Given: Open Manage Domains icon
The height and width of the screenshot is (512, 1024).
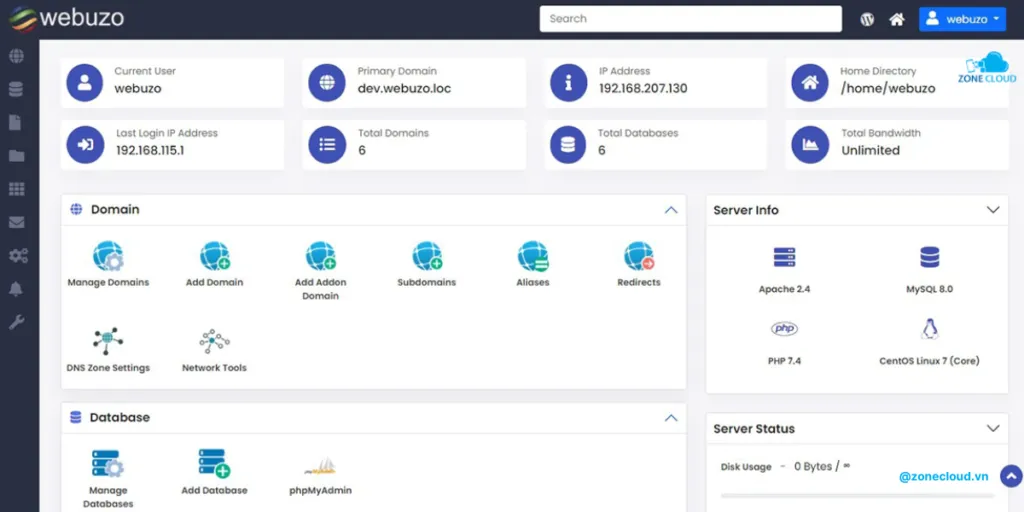Looking at the screenshot, I should [x=108, y=256].
